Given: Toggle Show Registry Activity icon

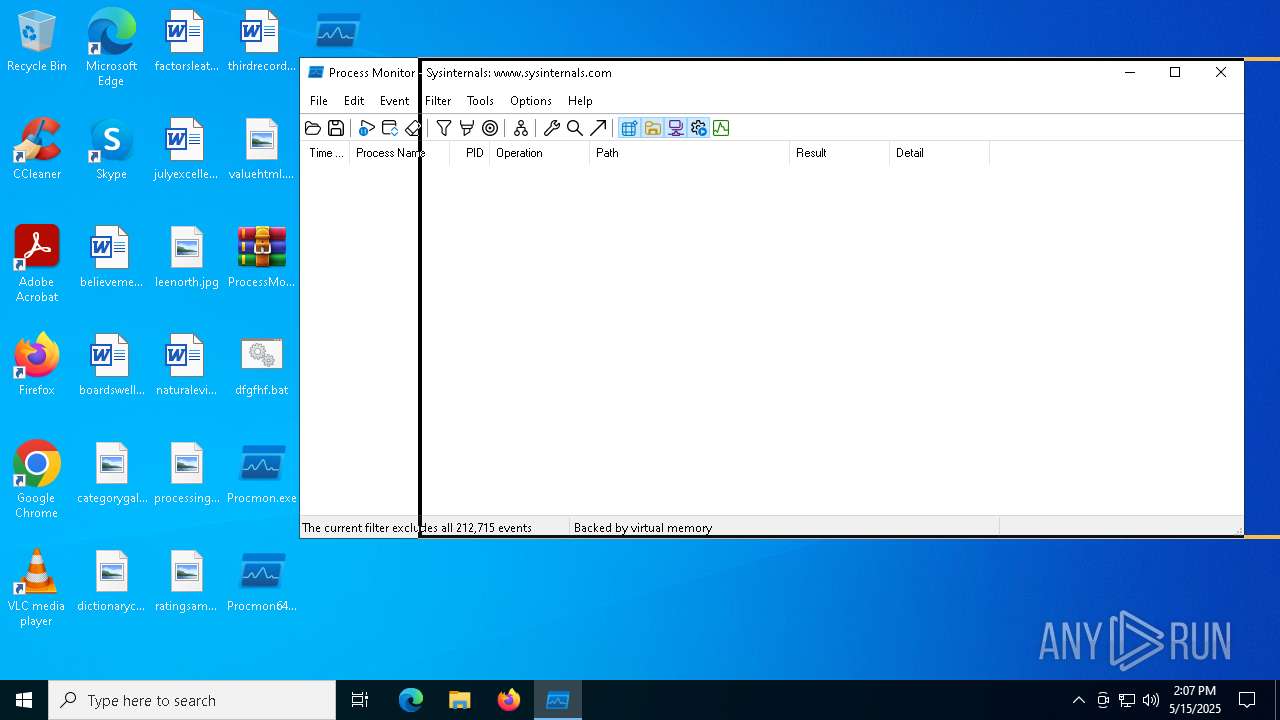Looking at the screenshot, I should tap(629, 128).
